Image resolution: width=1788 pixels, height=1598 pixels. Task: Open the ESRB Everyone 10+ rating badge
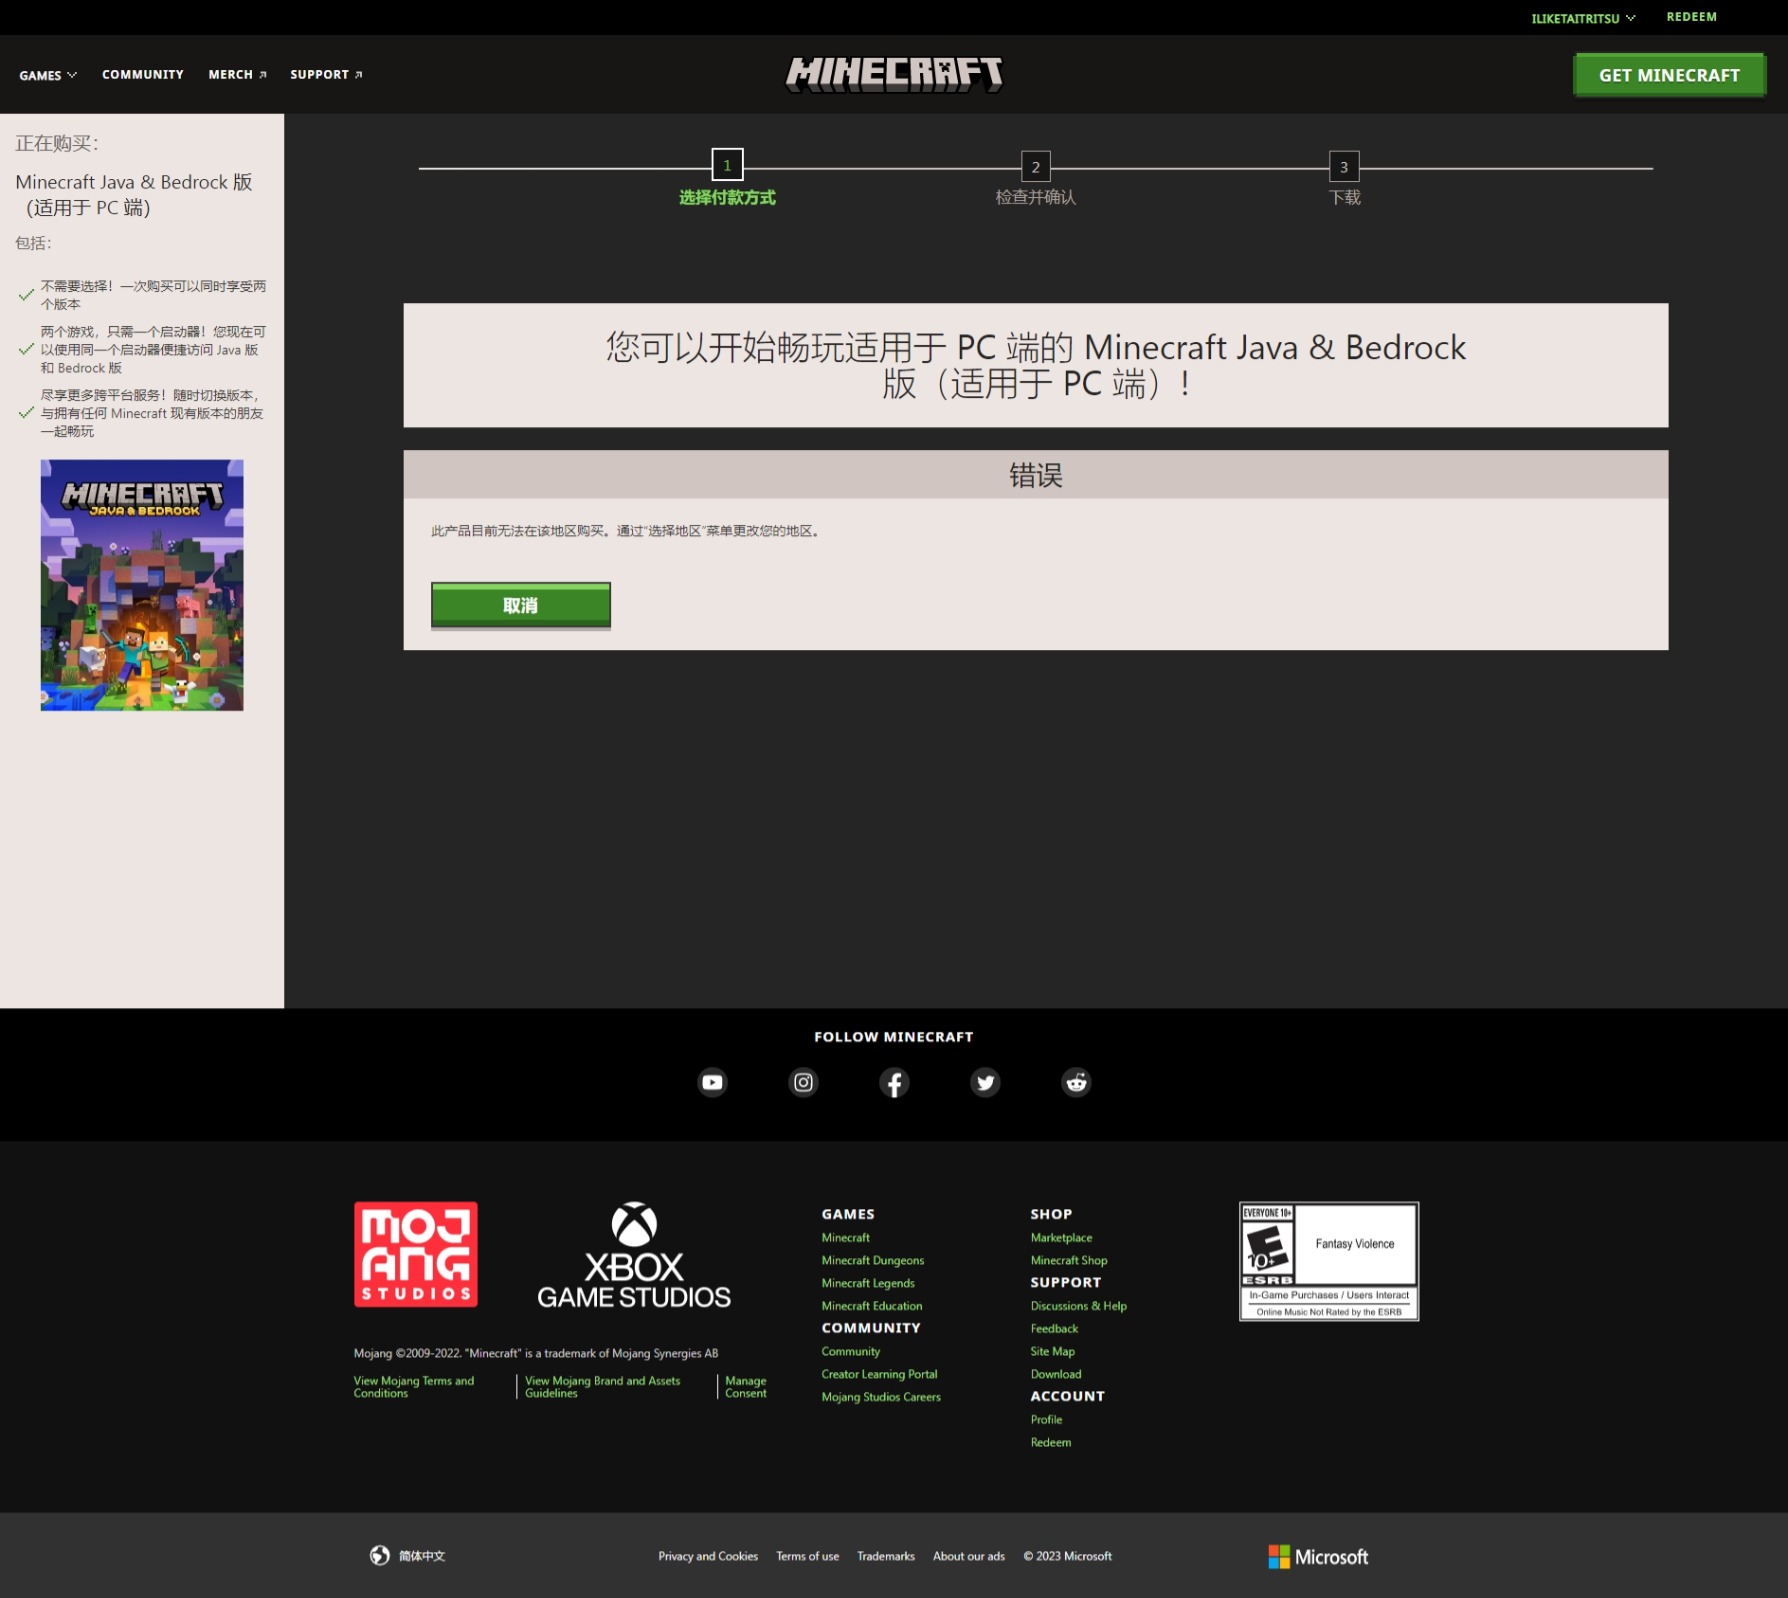coord(1329,1261)
